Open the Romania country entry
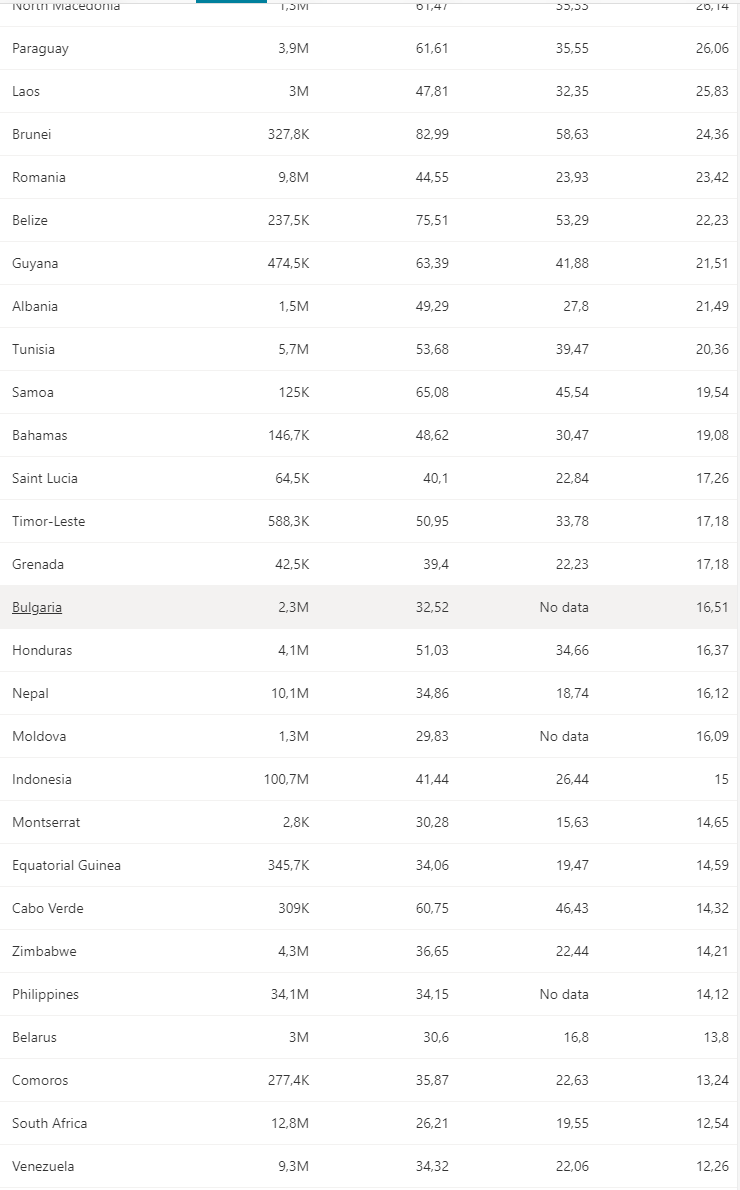740x1190 pixels. 39,178
